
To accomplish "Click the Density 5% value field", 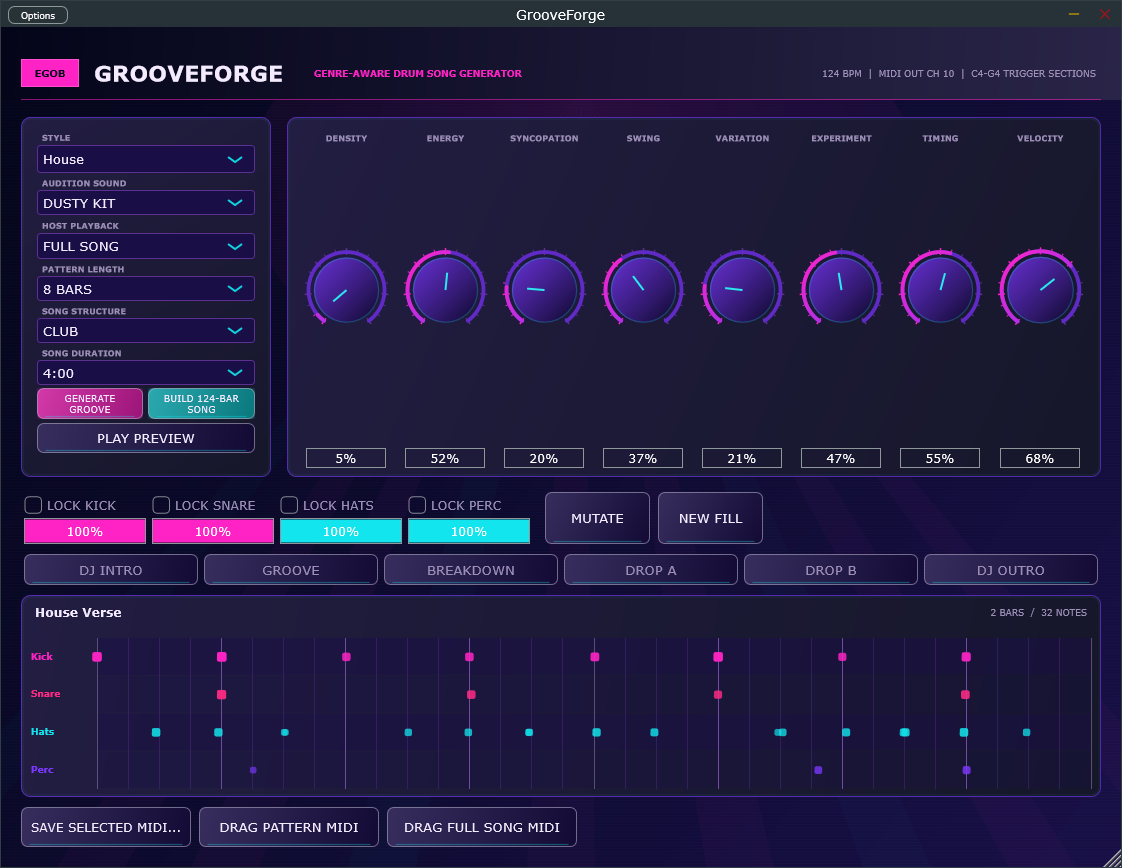I will tap(346, 458).
